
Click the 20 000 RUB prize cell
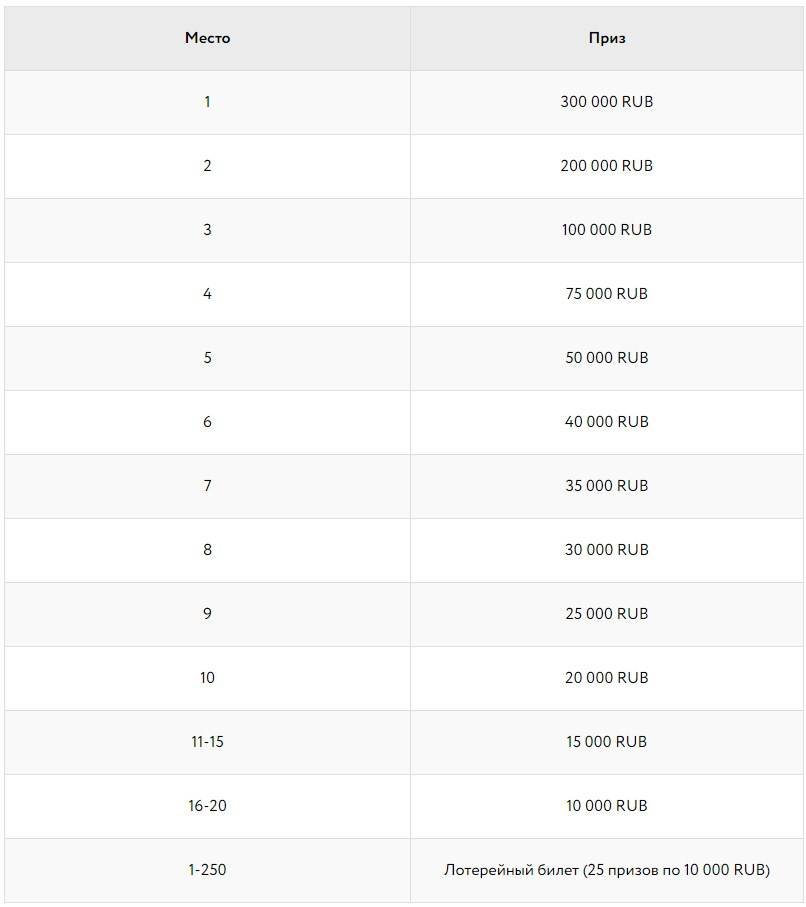(607, 678)
